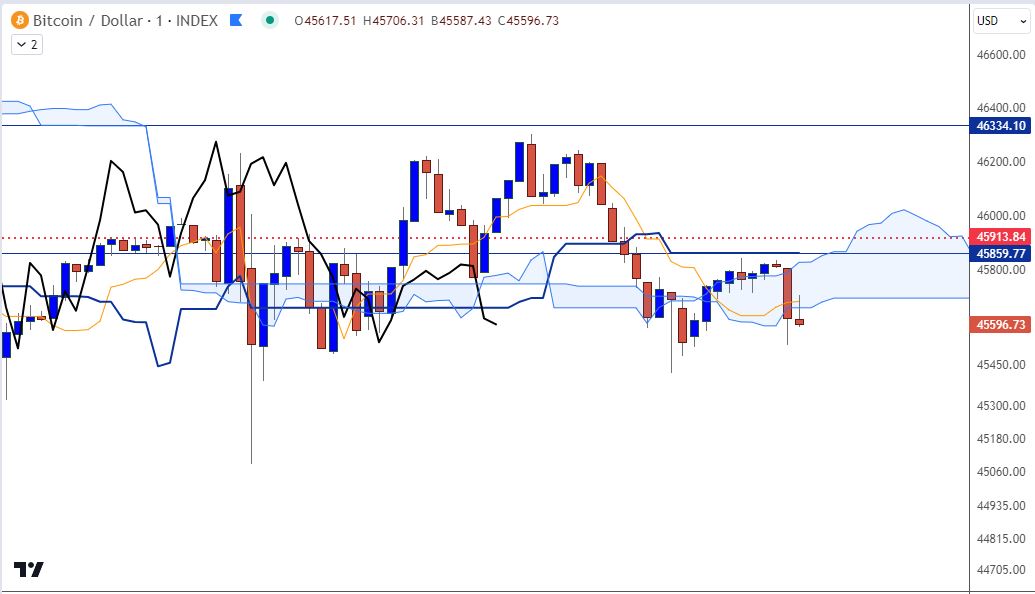This screenshot has height=594, width=1035.
Task: Click the B45587.43 value in header
Action: coord(461,20)
